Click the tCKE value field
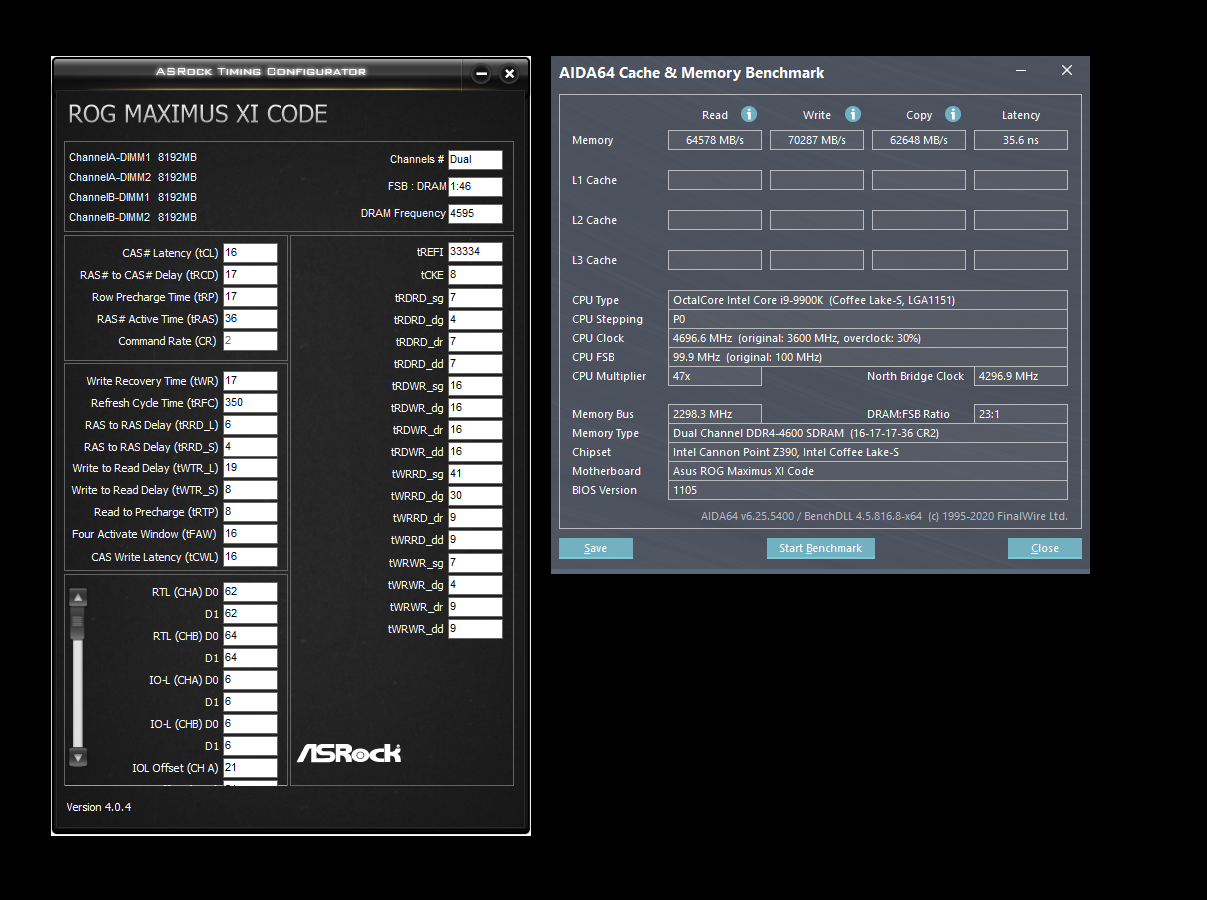The height and width of the screenshot is (900, 1207). [475, 275]
